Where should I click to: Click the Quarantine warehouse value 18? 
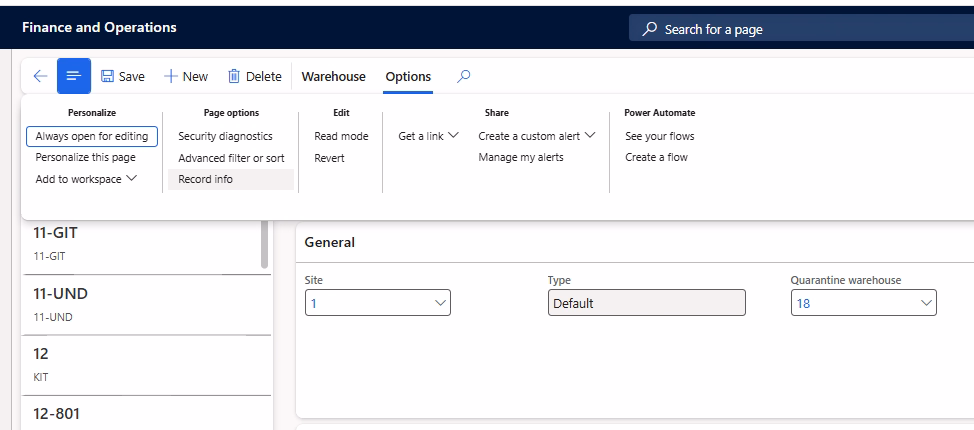(x=803, y=303)
